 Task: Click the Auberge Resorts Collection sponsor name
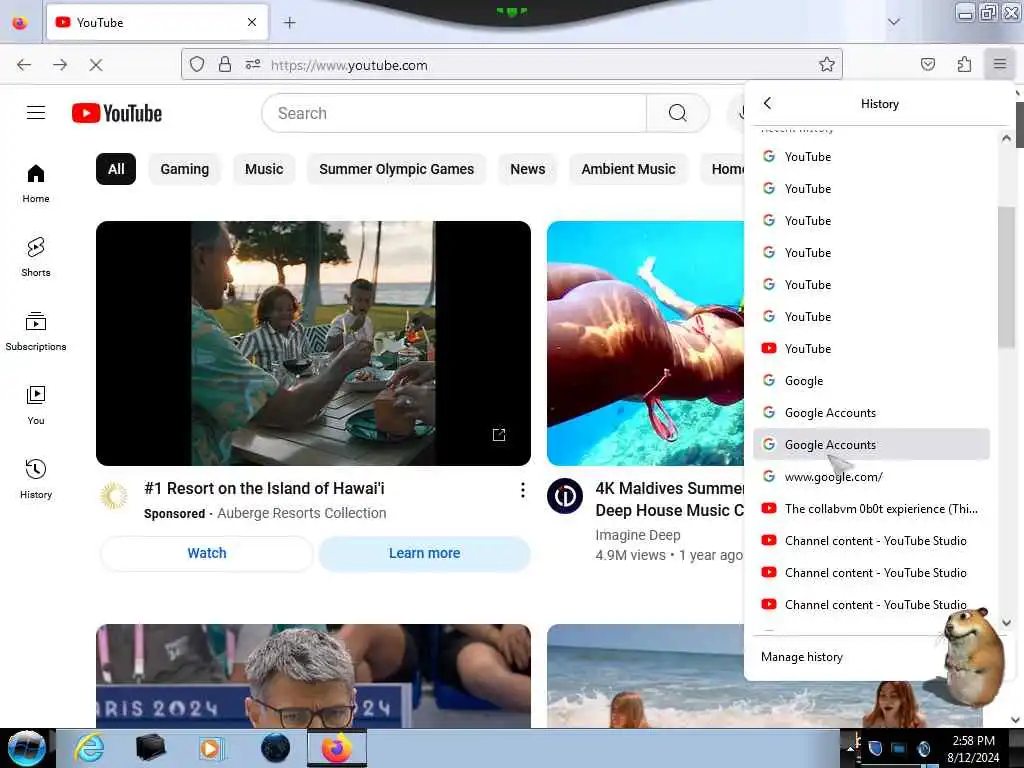click(x=302, y=513)
